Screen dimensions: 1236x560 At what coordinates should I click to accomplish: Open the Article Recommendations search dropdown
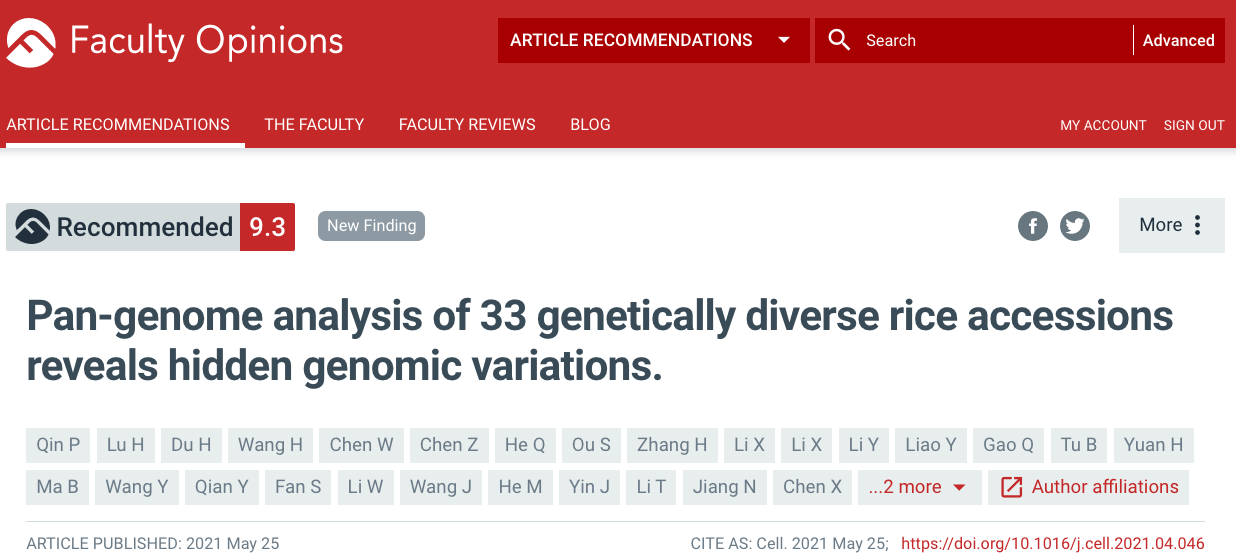[653, 40]
